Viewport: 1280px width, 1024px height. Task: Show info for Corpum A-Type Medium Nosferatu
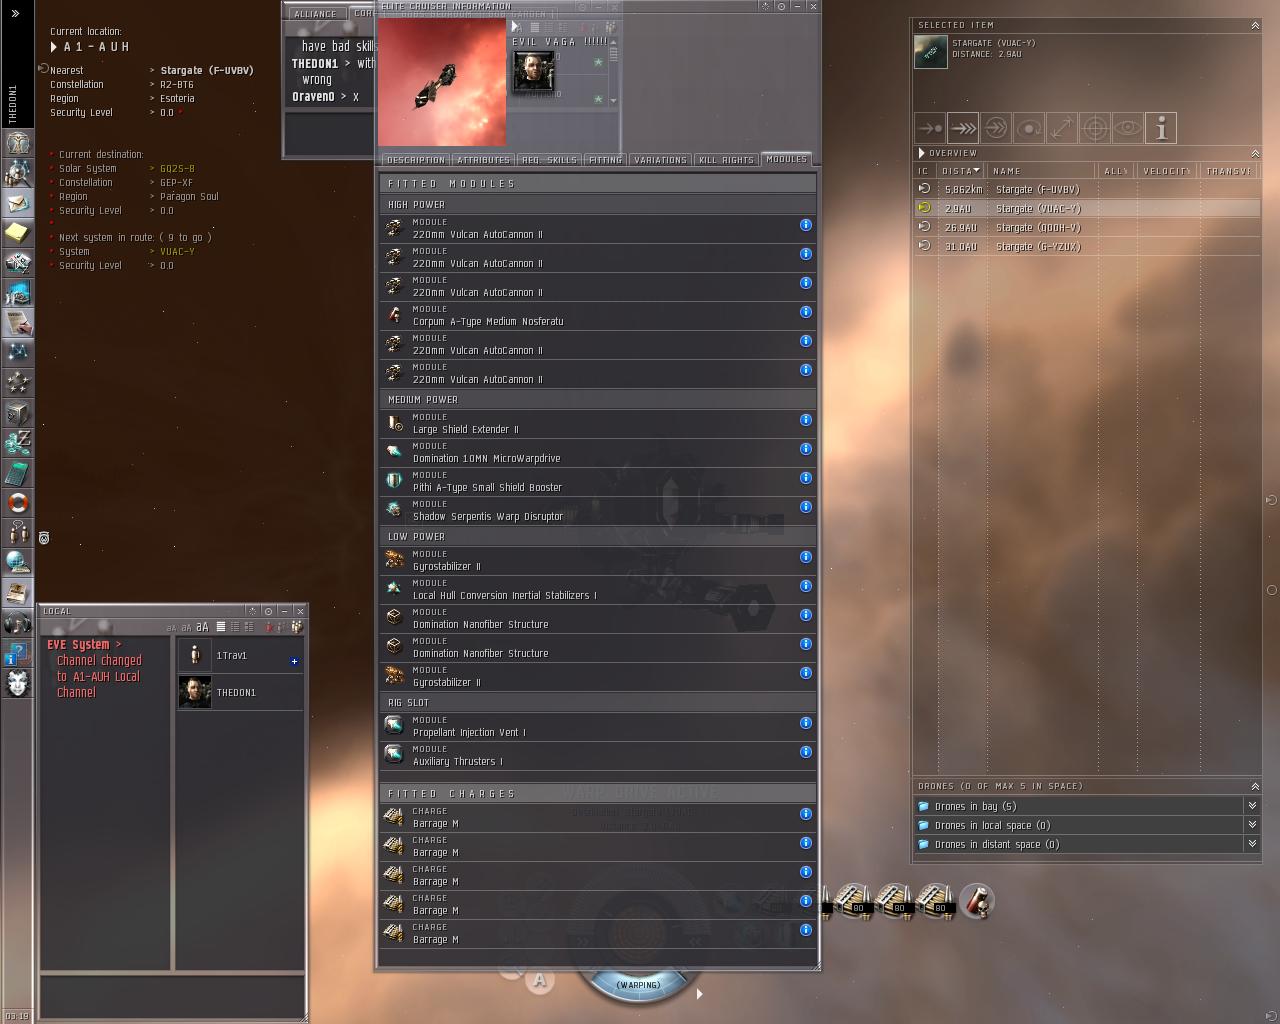click(x=805, y=312)
